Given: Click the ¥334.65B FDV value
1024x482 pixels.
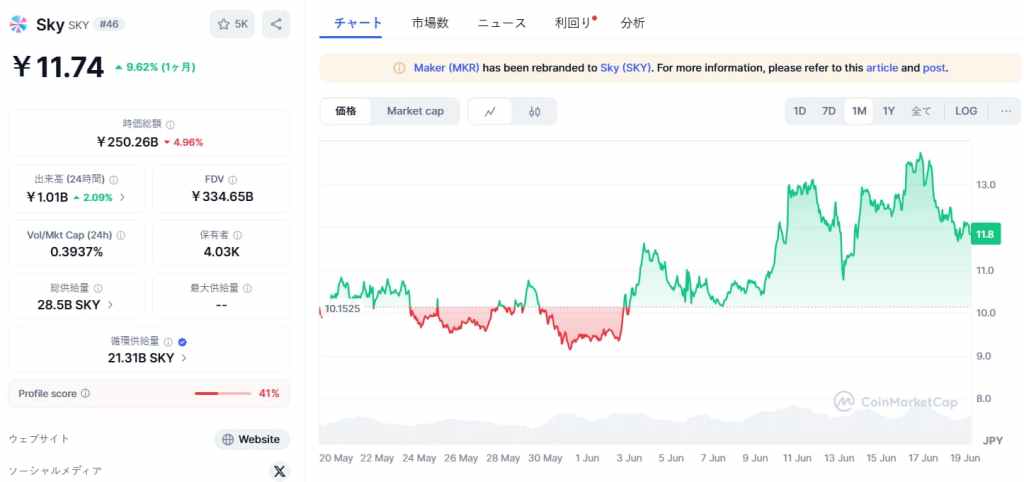Looking at the screenshot, I should pos(221,197).
